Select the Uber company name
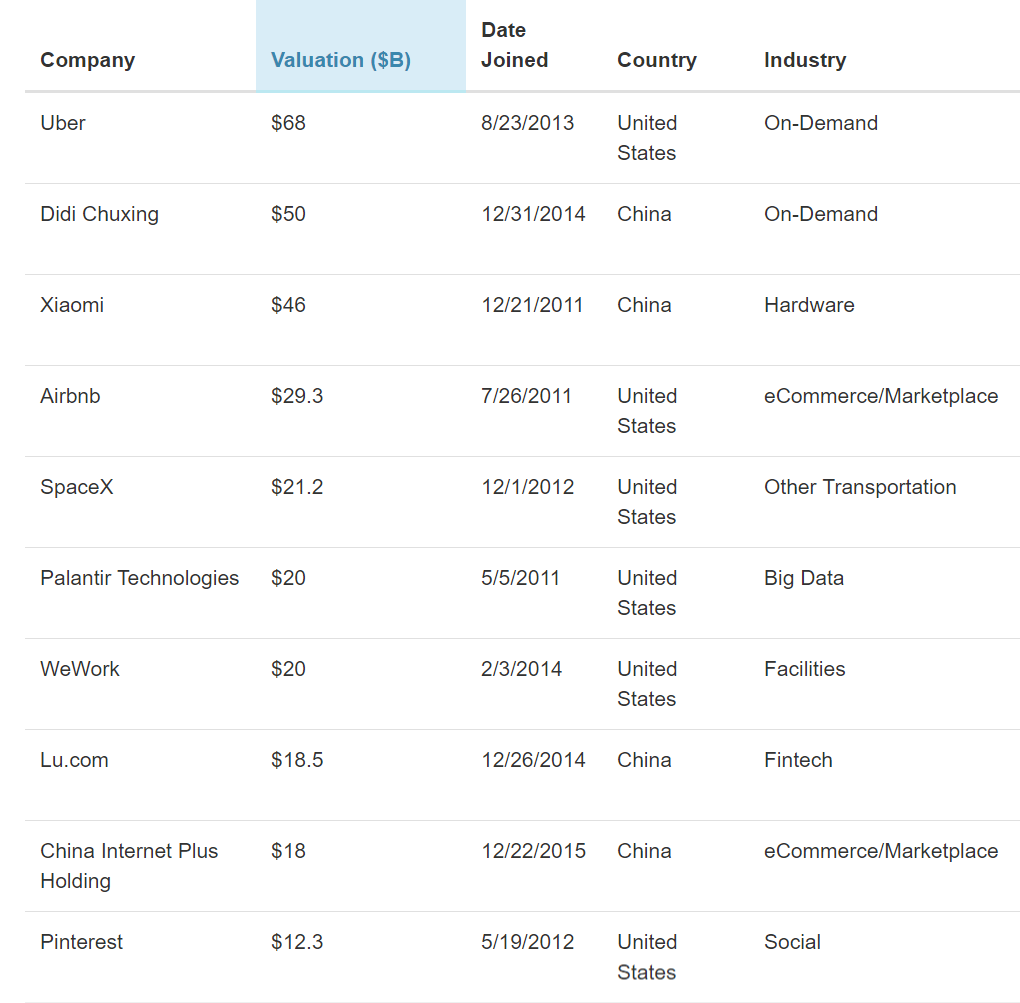 (63, 123)
